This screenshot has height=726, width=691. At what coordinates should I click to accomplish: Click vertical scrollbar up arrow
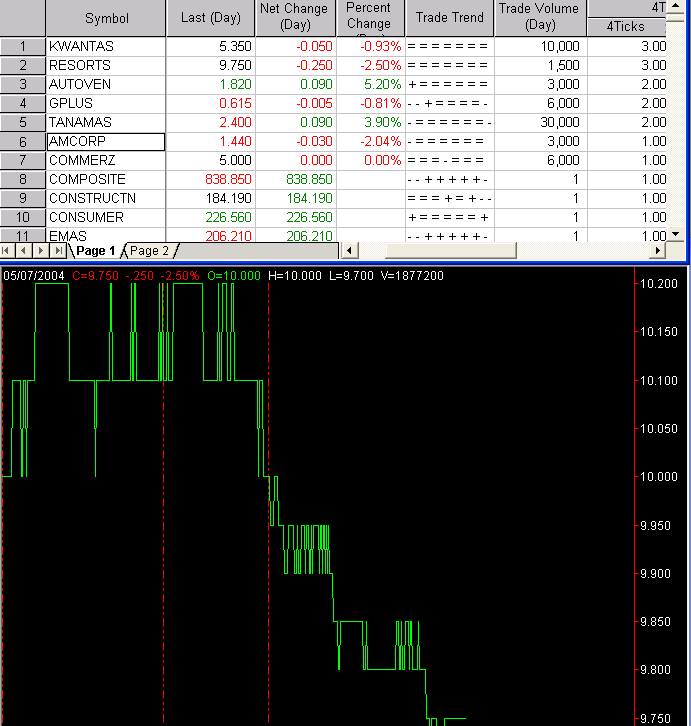click(676, 6)
